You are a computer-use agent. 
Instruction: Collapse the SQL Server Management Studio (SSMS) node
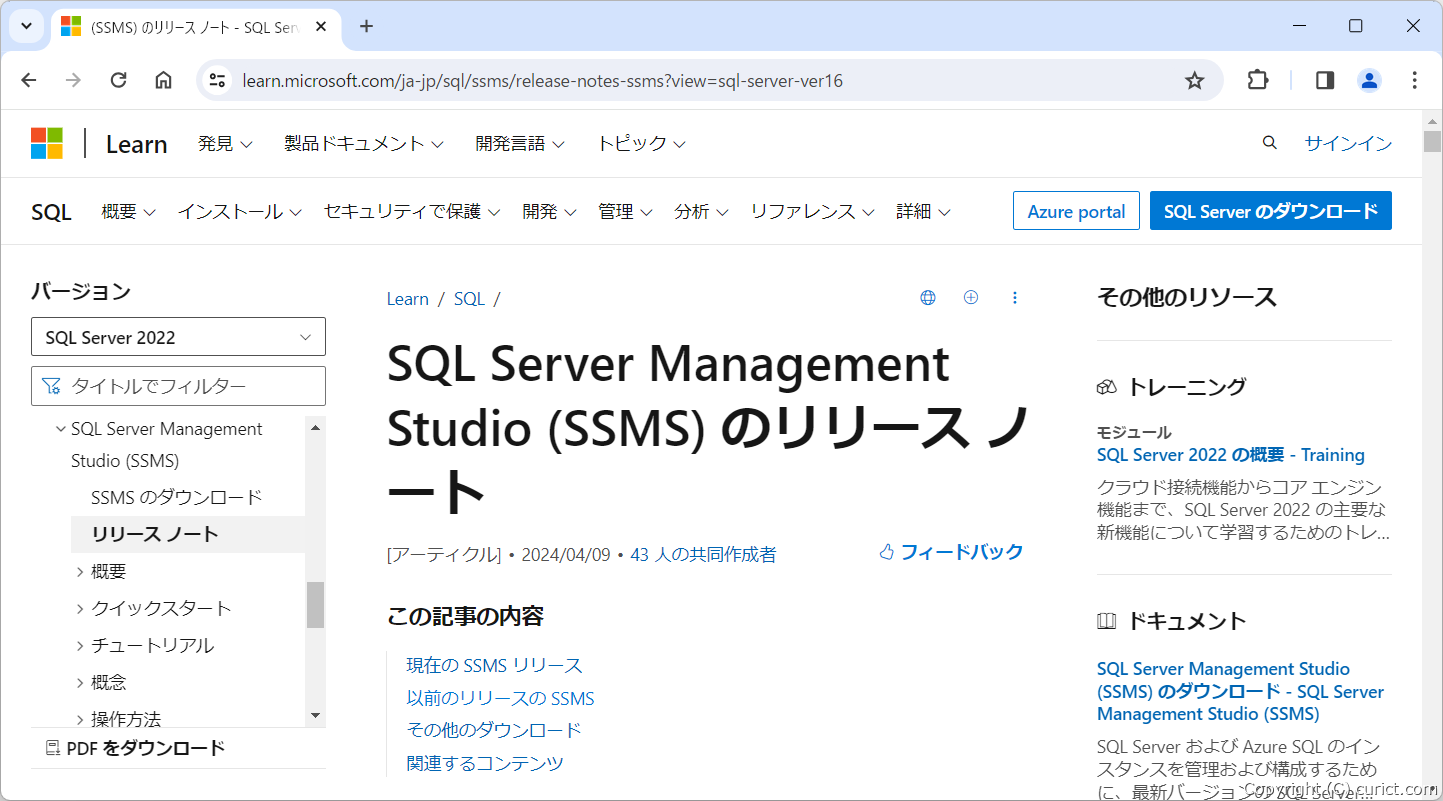click(60, 428)
